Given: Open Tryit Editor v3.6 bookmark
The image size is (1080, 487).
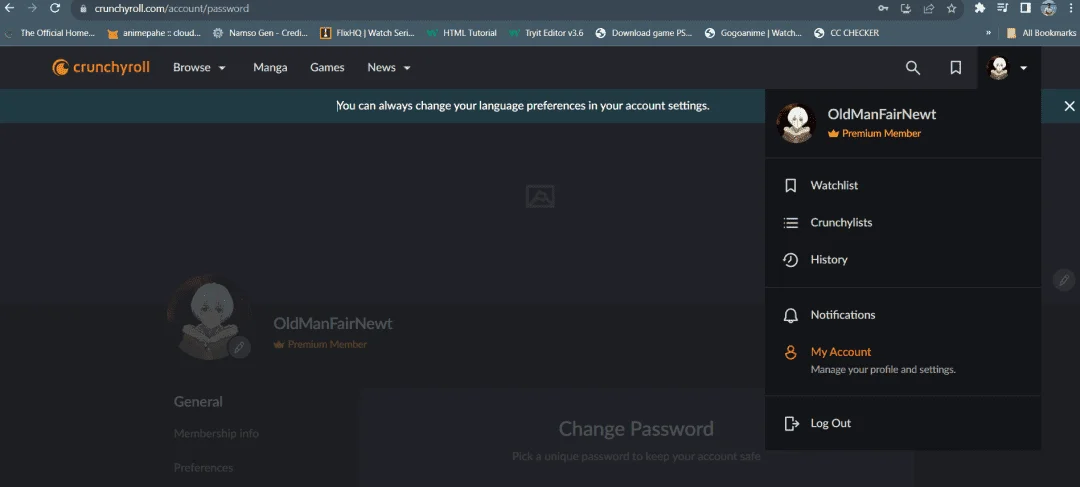Looking at the screenshot, I should (x=546, y=32).
